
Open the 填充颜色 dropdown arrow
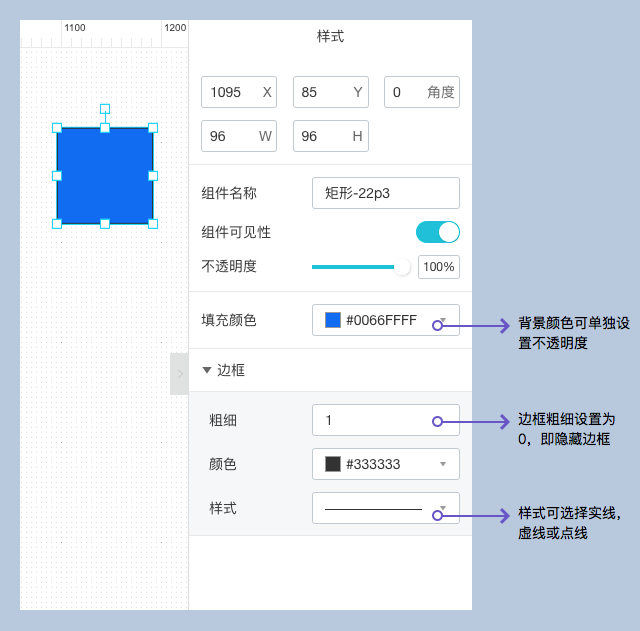[x=443, y=321]
